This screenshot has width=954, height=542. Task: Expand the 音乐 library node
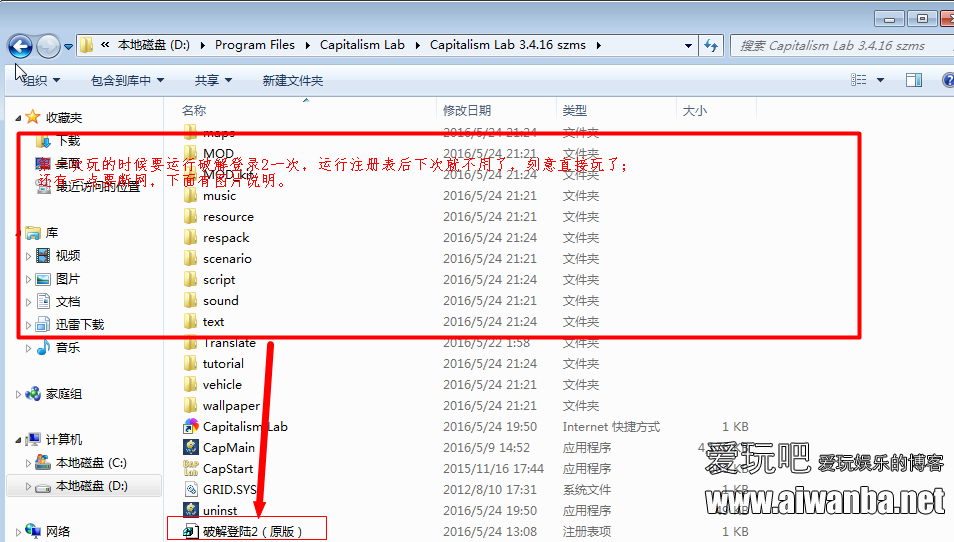tap(28, 348)
